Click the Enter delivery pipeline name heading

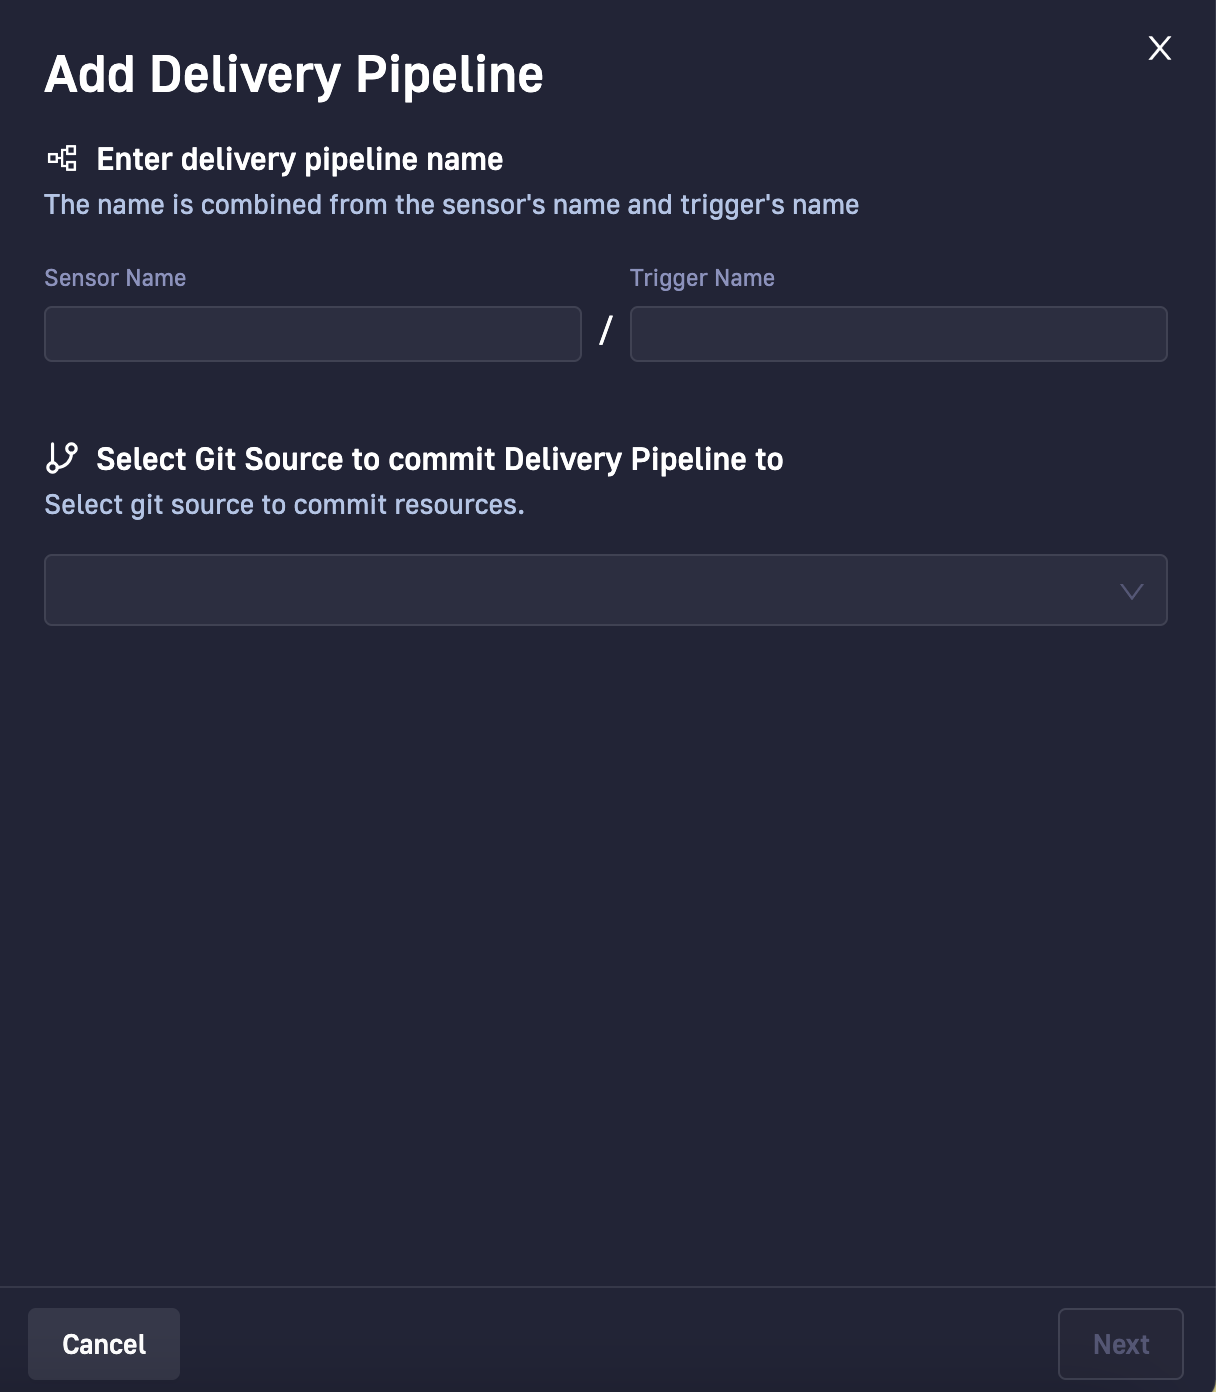click(x=300, y=159)
